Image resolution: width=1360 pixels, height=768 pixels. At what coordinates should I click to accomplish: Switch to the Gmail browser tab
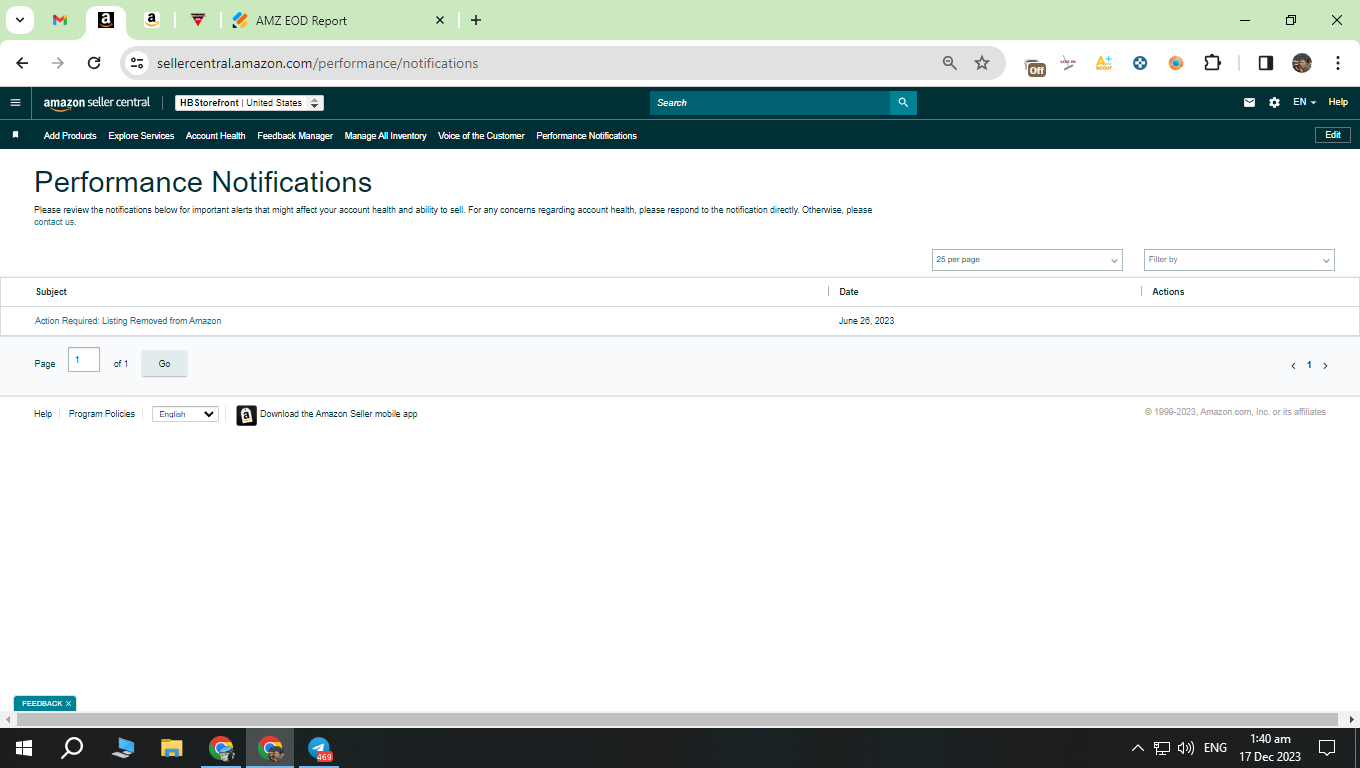pyautogui.click(x=60, y=20)
